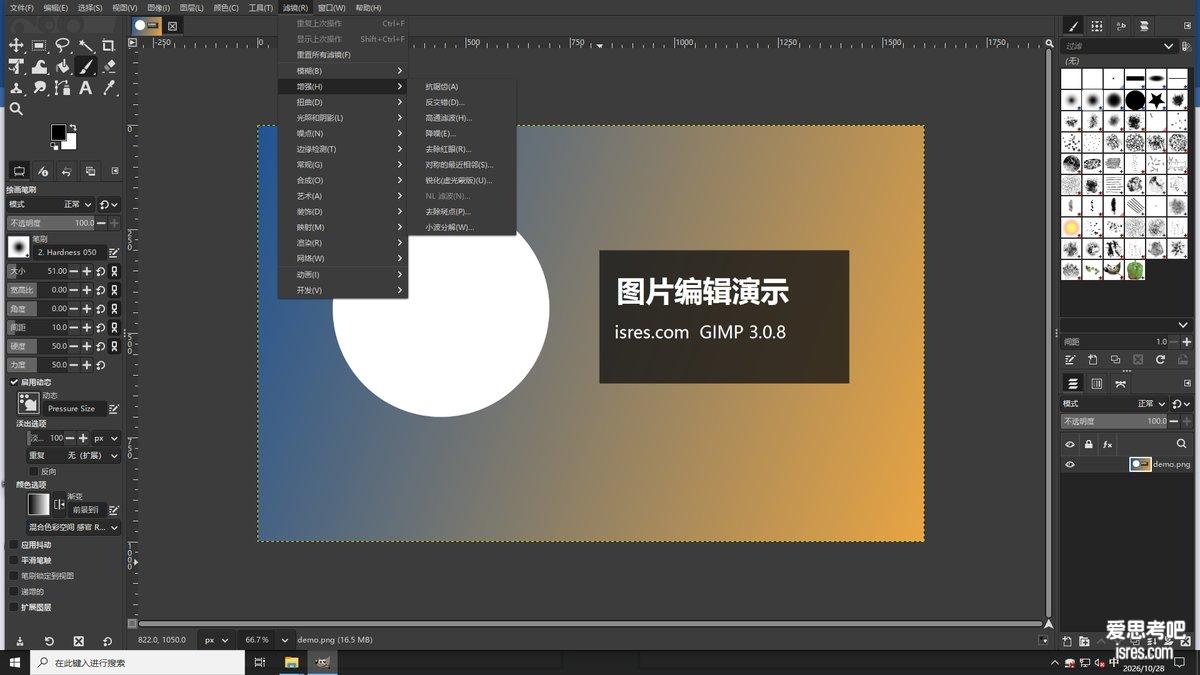Select the Color Picker eyedropper tool
The width and height of the screenshot is (1200, 675).
click(x=109, y=88)
